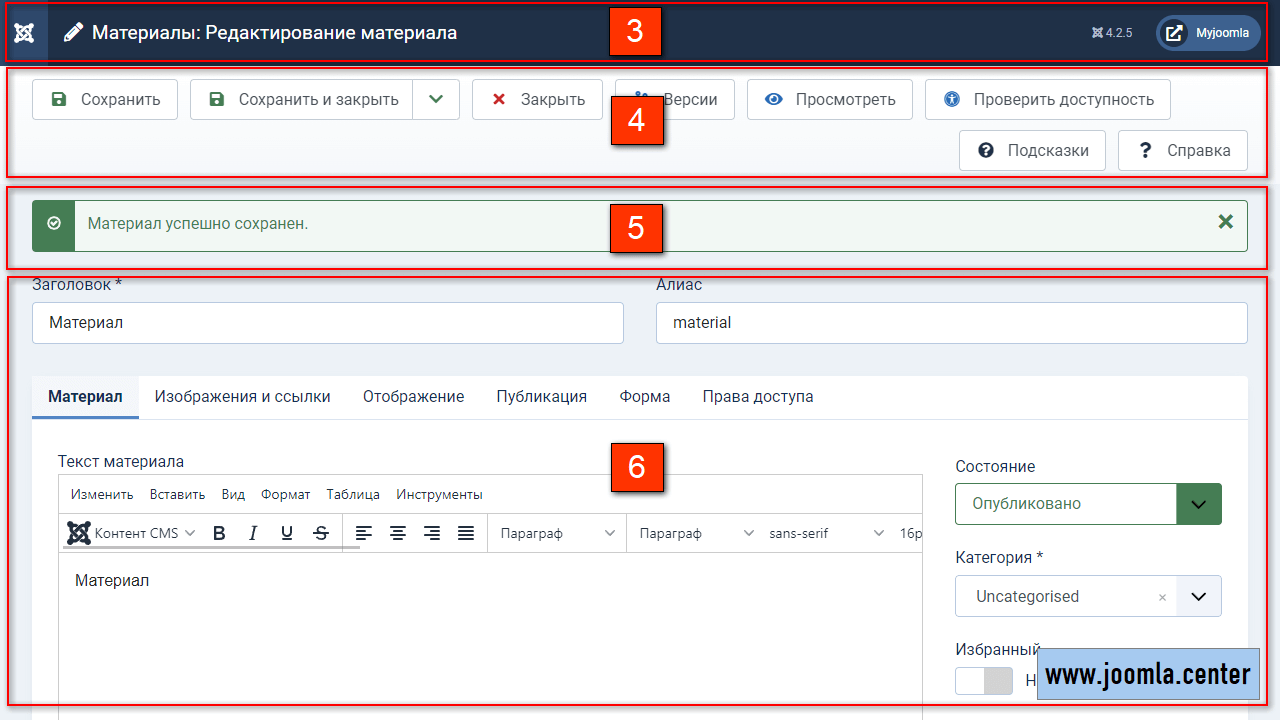Click the Алиас input field
The width and height of the screenshot is (1280, 720).
coord(951,323)
